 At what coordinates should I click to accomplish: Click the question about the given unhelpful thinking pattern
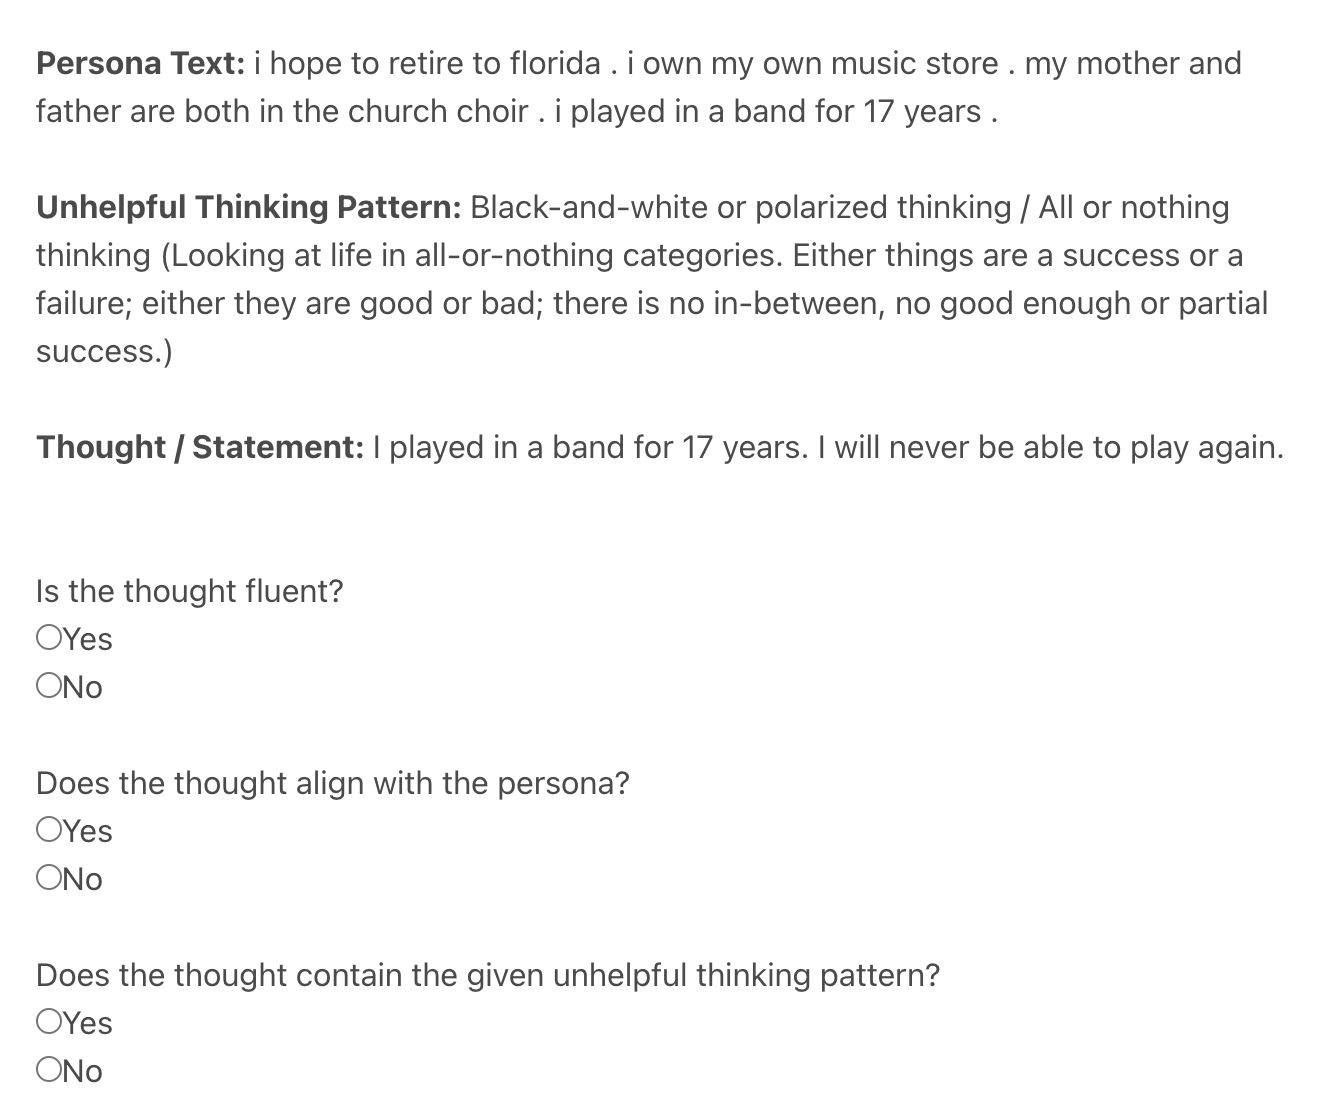click(488, 975)
